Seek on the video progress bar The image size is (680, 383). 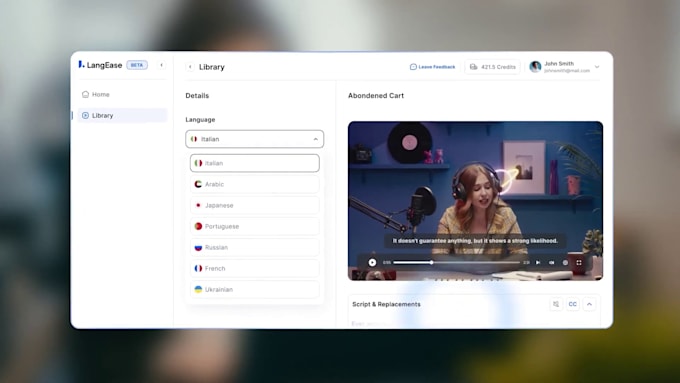point(456,262)
